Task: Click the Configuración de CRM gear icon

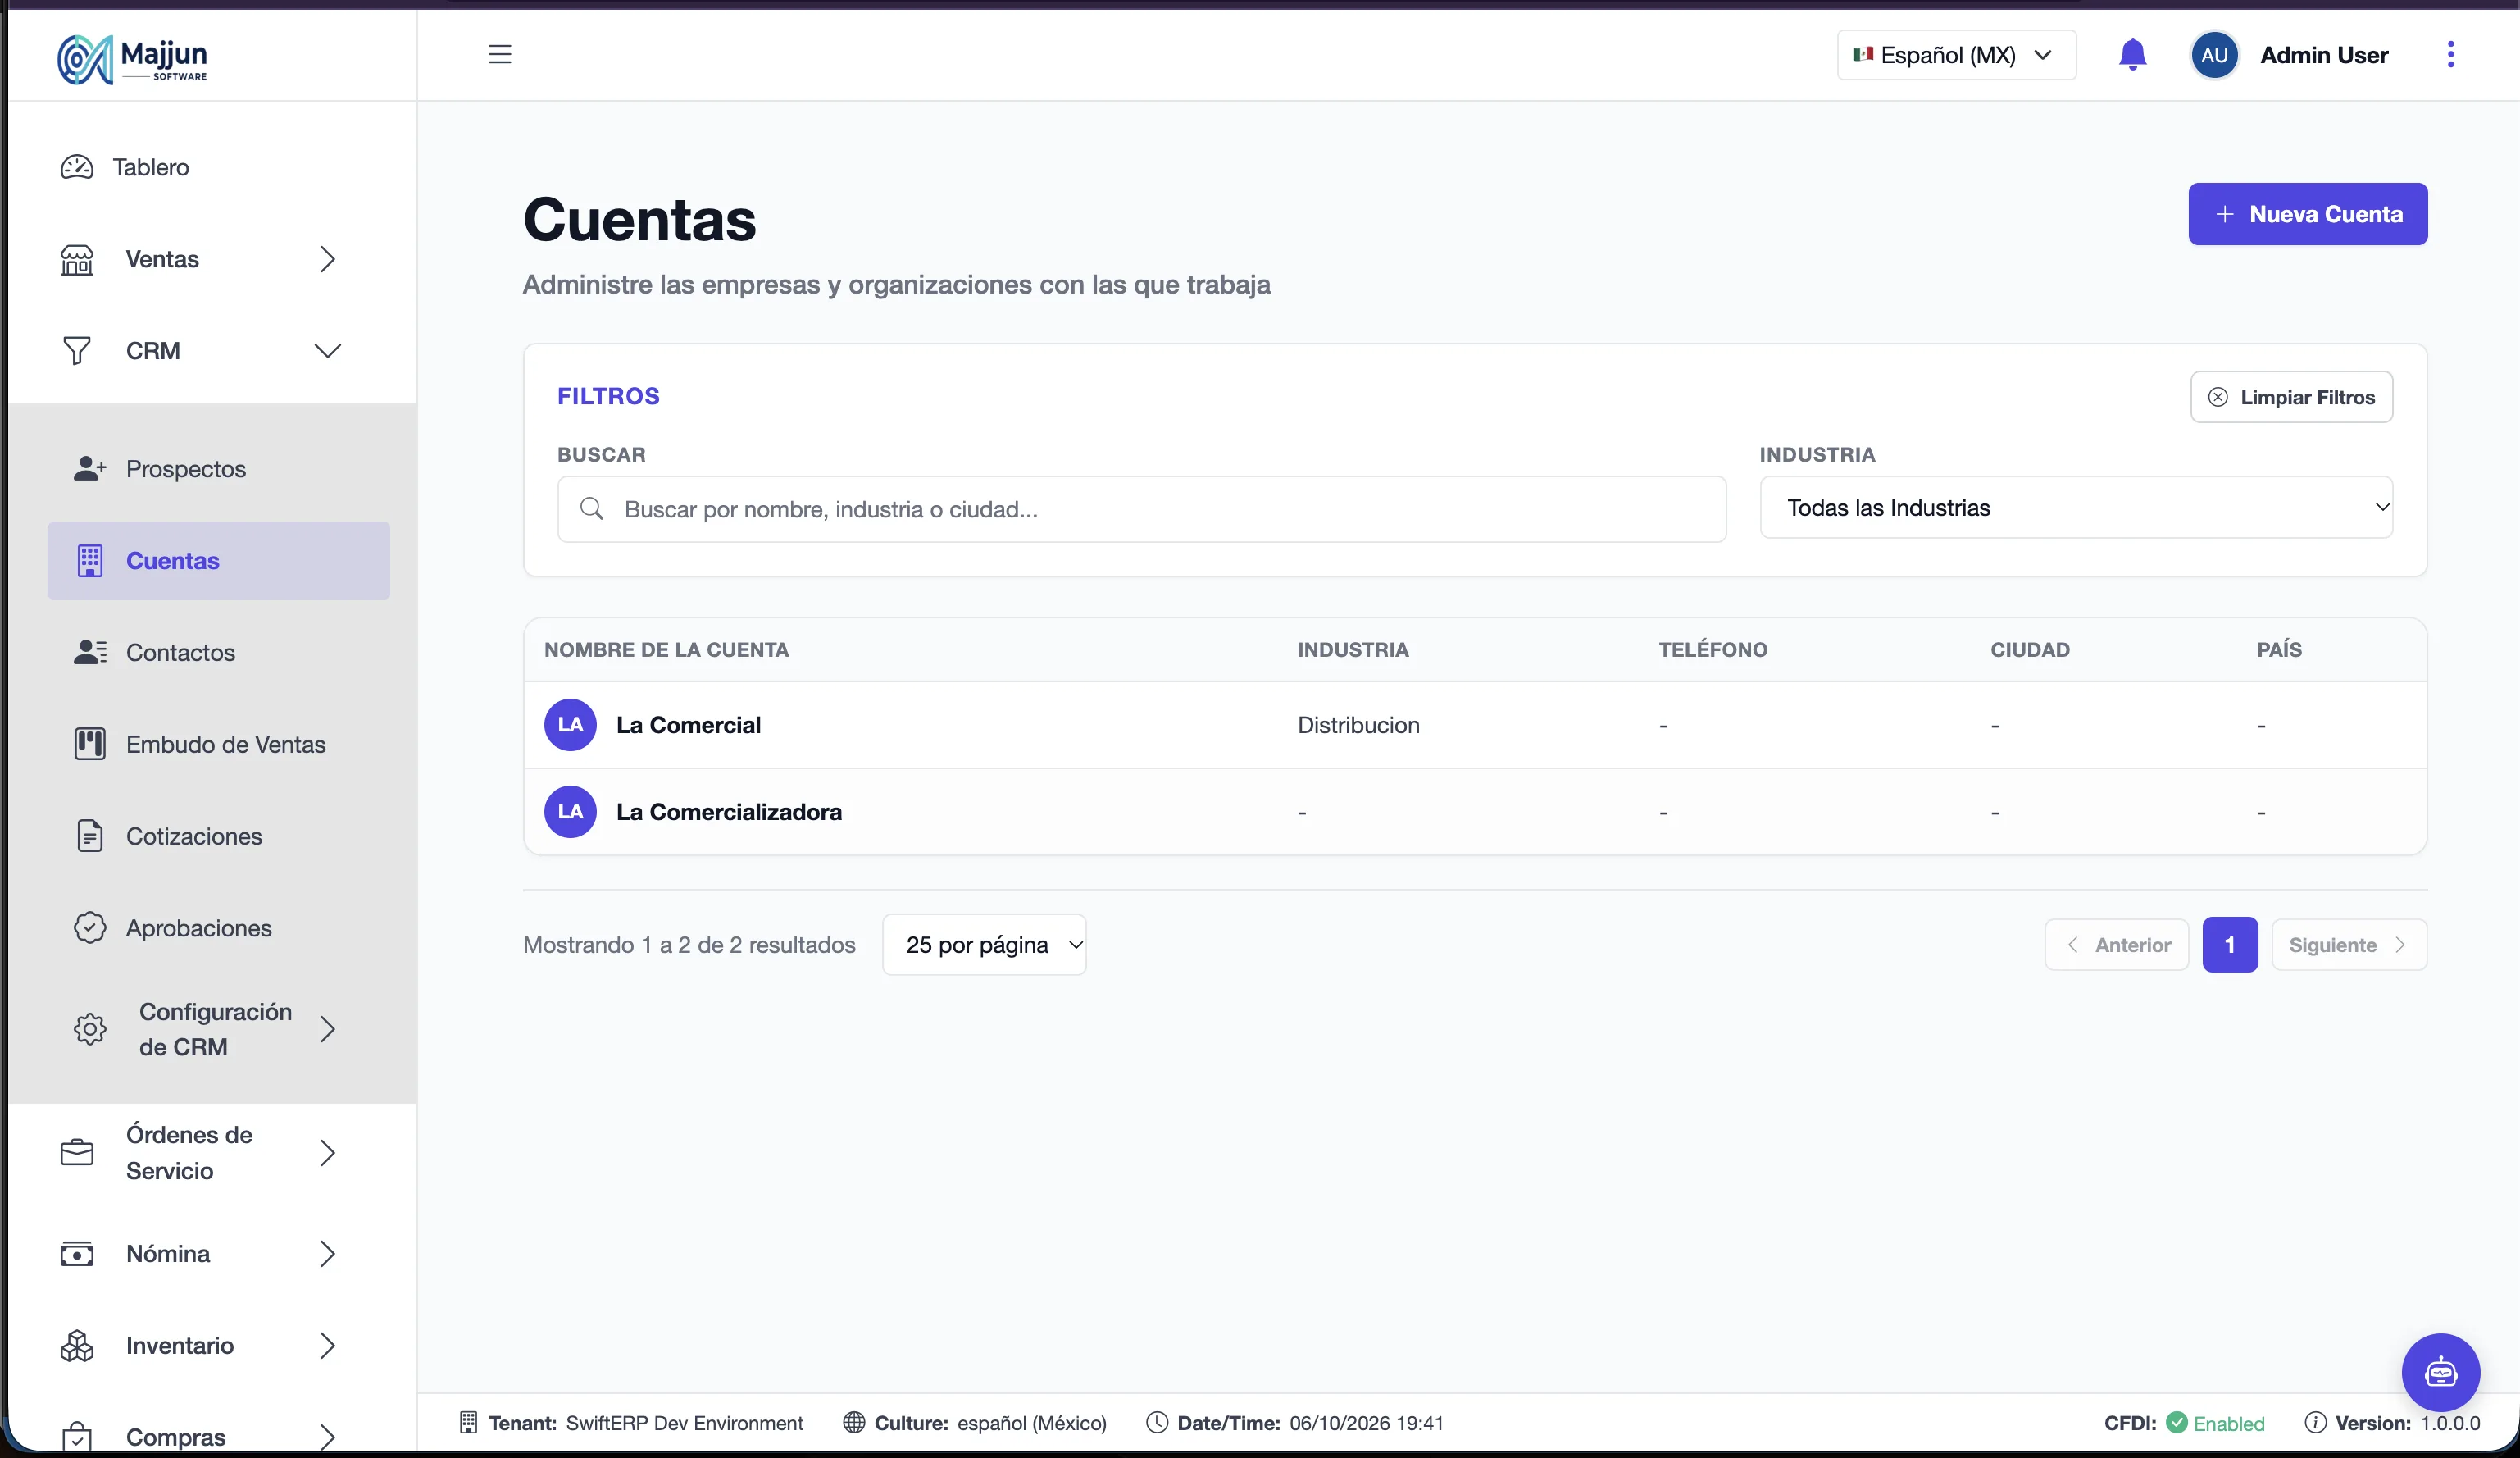Action: 90,1029
